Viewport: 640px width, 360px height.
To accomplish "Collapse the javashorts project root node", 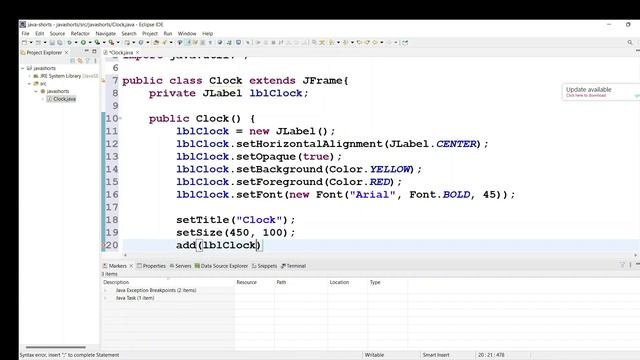I will coord(23,68).
